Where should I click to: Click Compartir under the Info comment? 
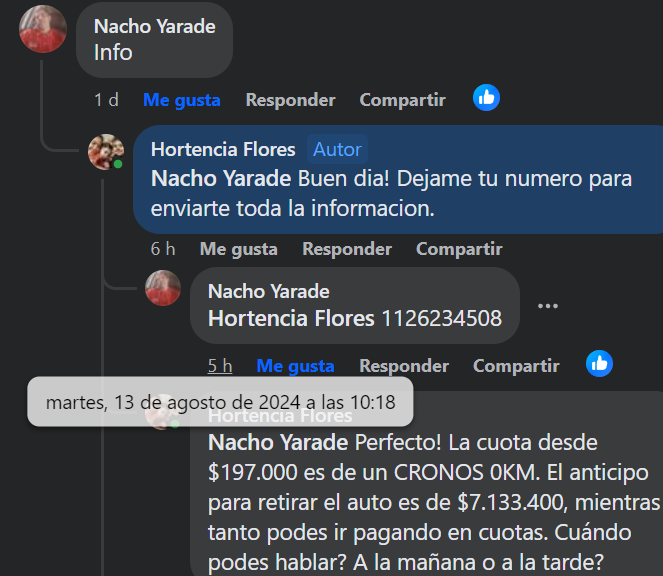point(403,100)
